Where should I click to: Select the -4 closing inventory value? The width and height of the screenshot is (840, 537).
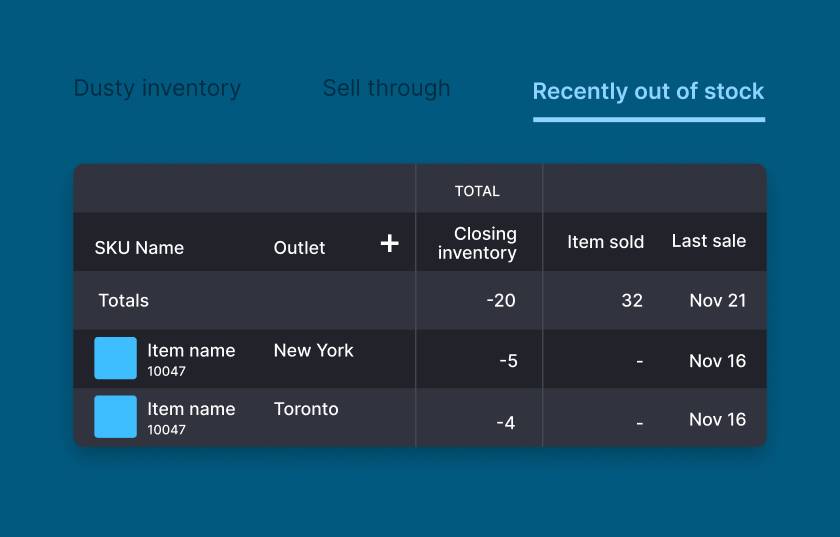click(x=506, y=423)
